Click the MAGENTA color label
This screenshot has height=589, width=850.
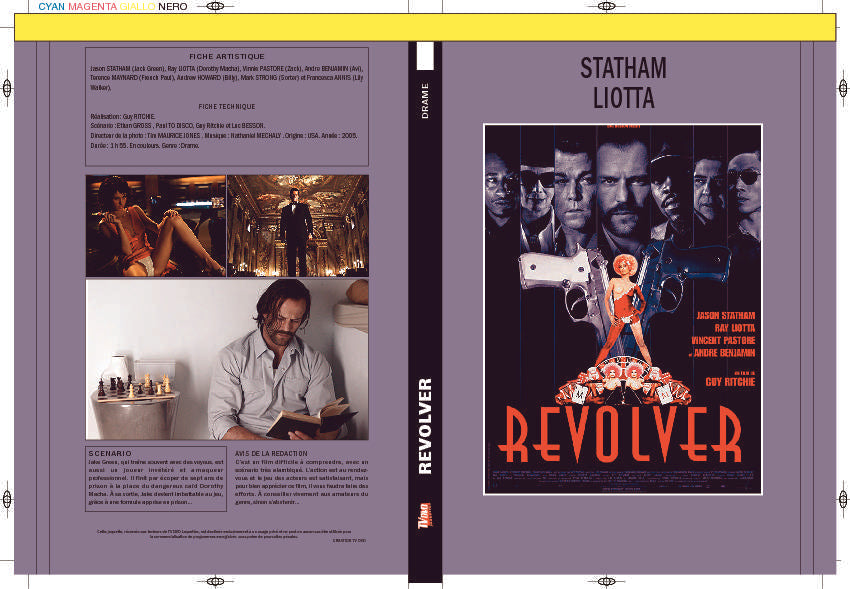93,7
